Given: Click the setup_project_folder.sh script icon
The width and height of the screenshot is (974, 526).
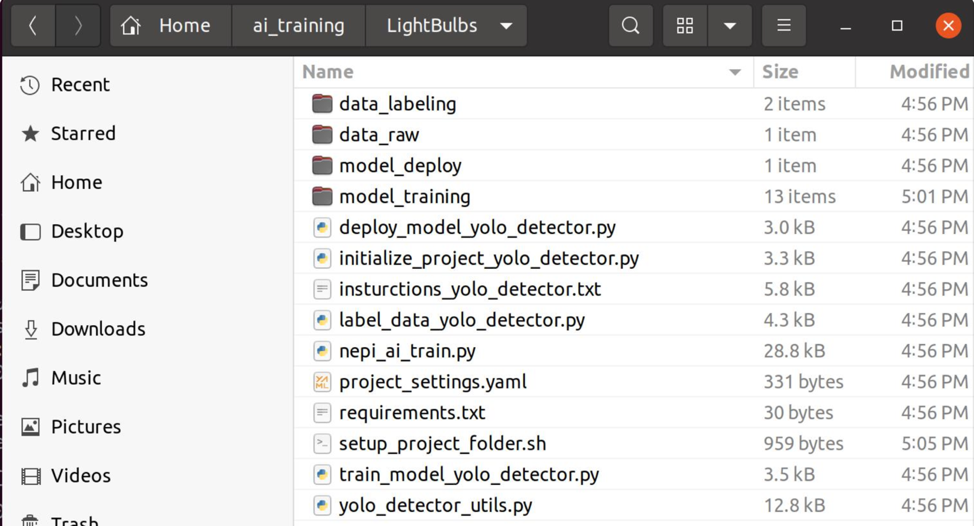Looking at the screenshot, I should 322,444.
